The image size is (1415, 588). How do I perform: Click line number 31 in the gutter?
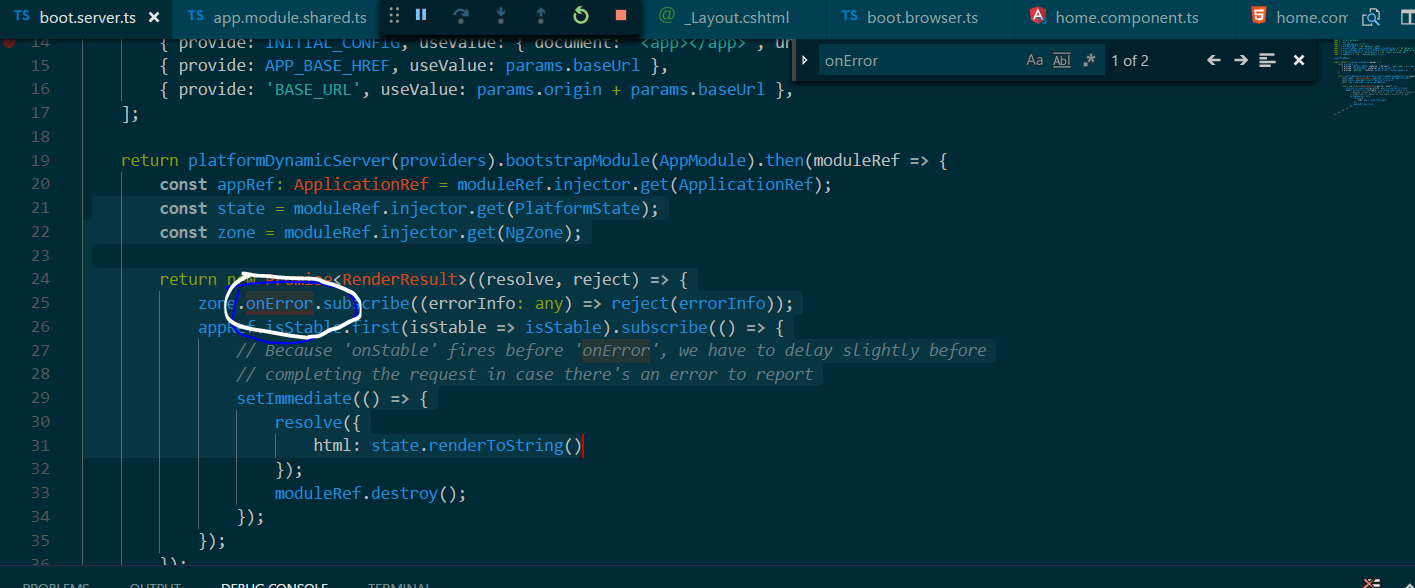coord(40,446)
